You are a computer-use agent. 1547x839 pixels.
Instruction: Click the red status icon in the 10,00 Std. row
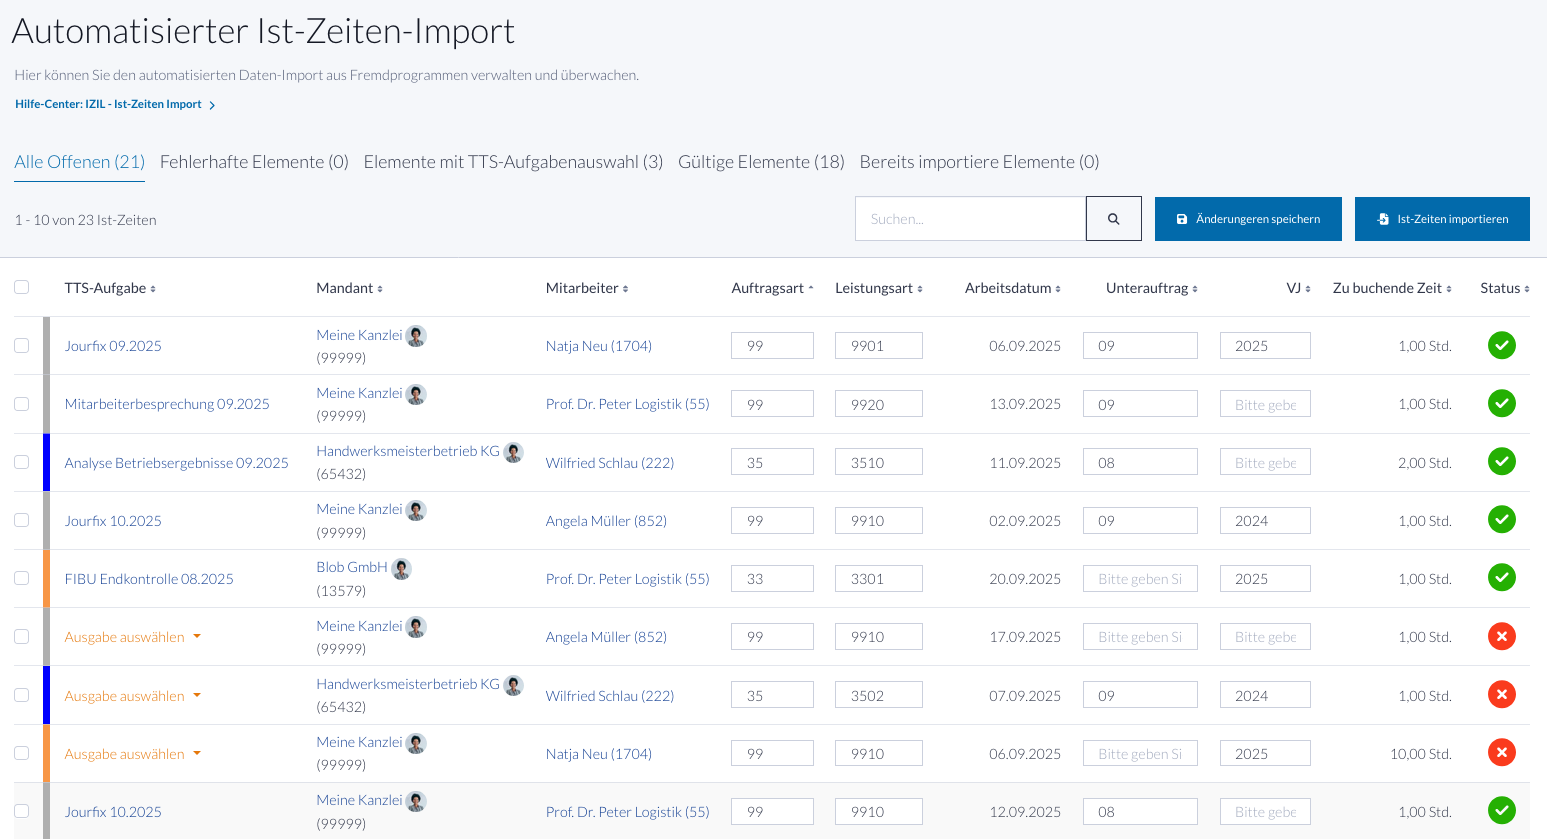click(x=1501, y=753)
